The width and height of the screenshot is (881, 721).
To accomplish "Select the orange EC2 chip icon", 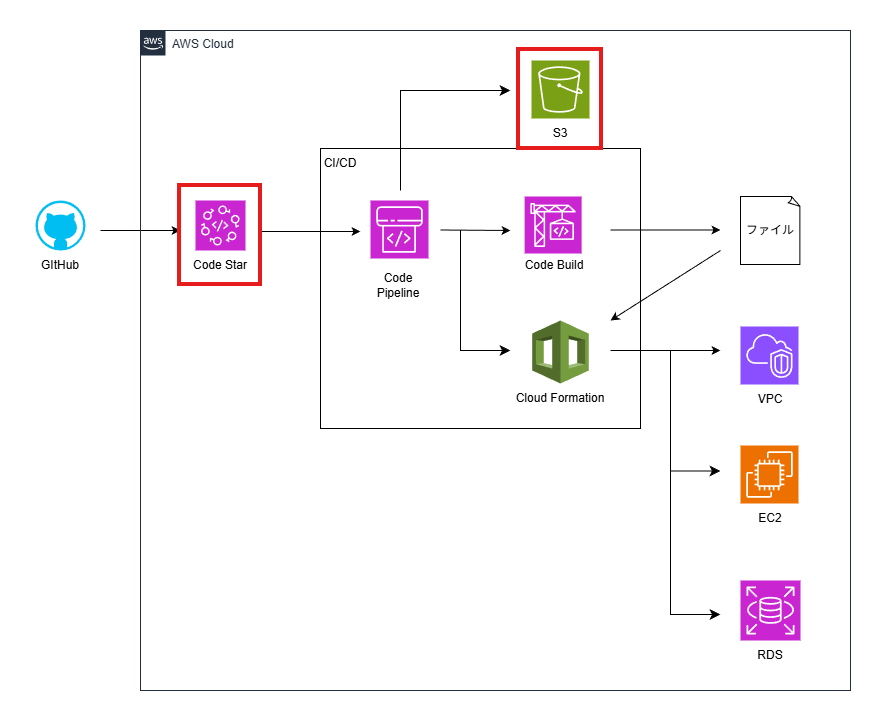I will [769, 475].
